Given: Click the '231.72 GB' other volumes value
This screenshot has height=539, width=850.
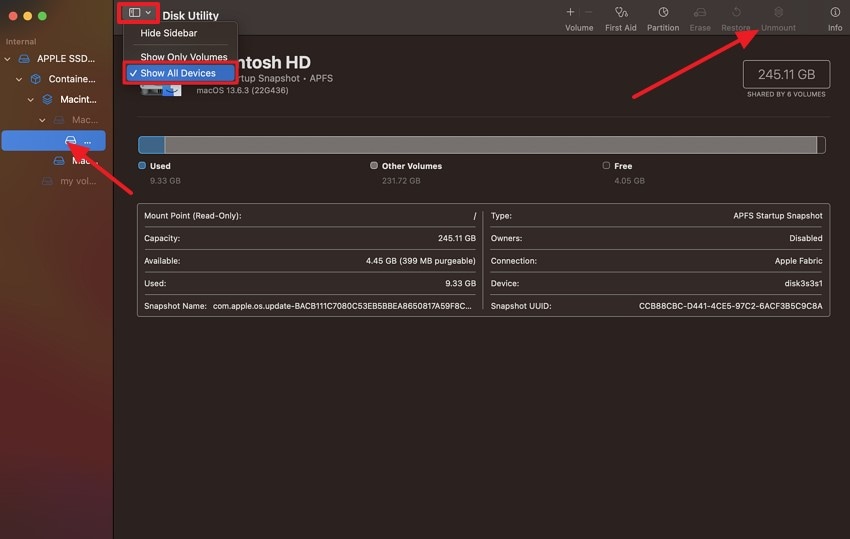Looking at the screenshot, I should tap(401, 181).
